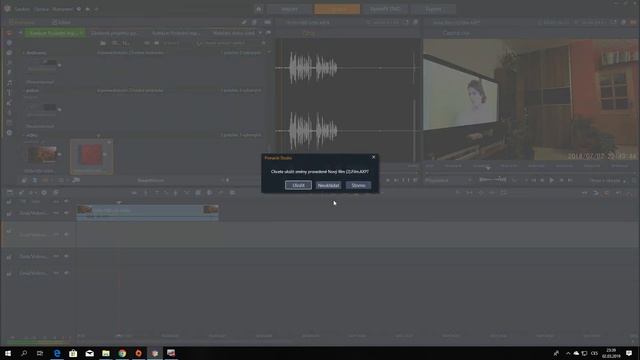Open File Explorer from the taskbar
Viewport: 640px width, 360px height.
106,353
